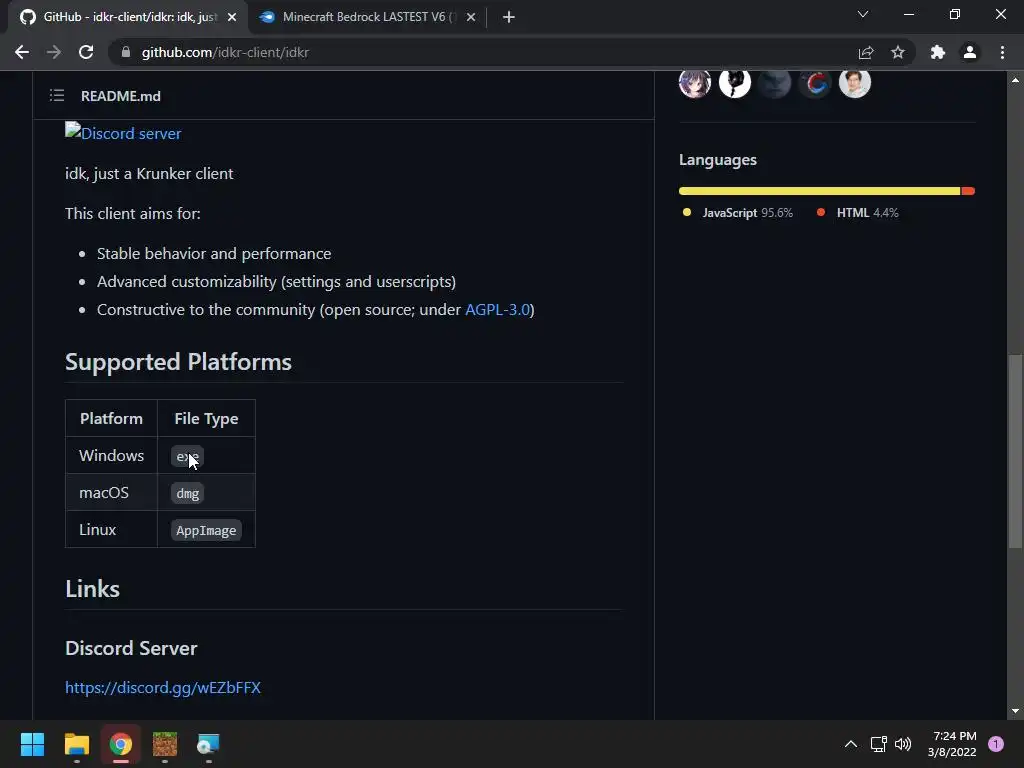Click the scrollbar down arrow
The width and height of the screenshot is (1024, 768).
[1015, 711]
